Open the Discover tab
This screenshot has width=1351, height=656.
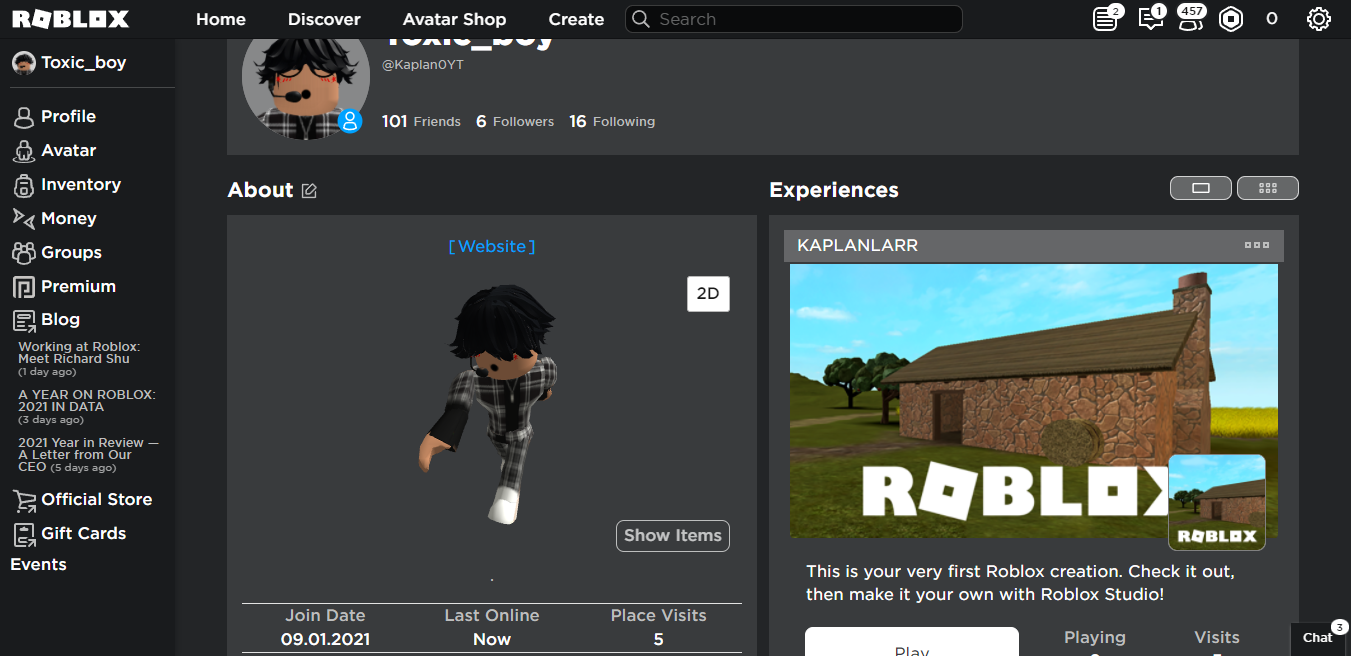(324, 19)
